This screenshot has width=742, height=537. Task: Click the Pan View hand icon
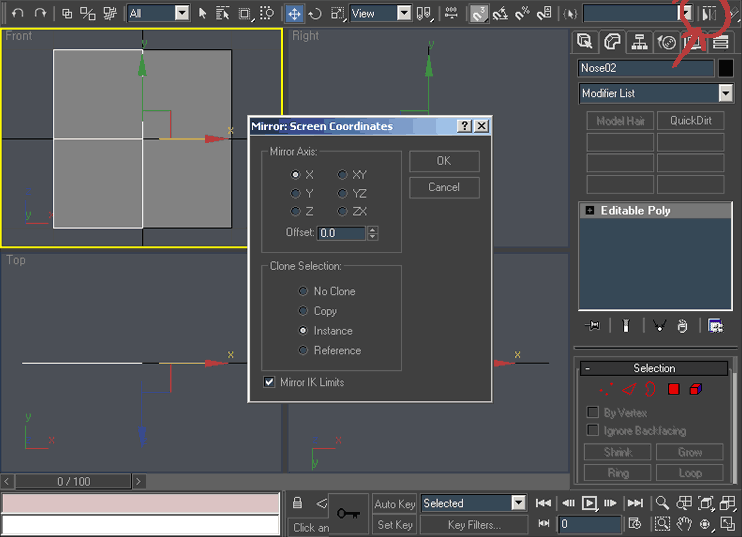(x=684, y=523)
